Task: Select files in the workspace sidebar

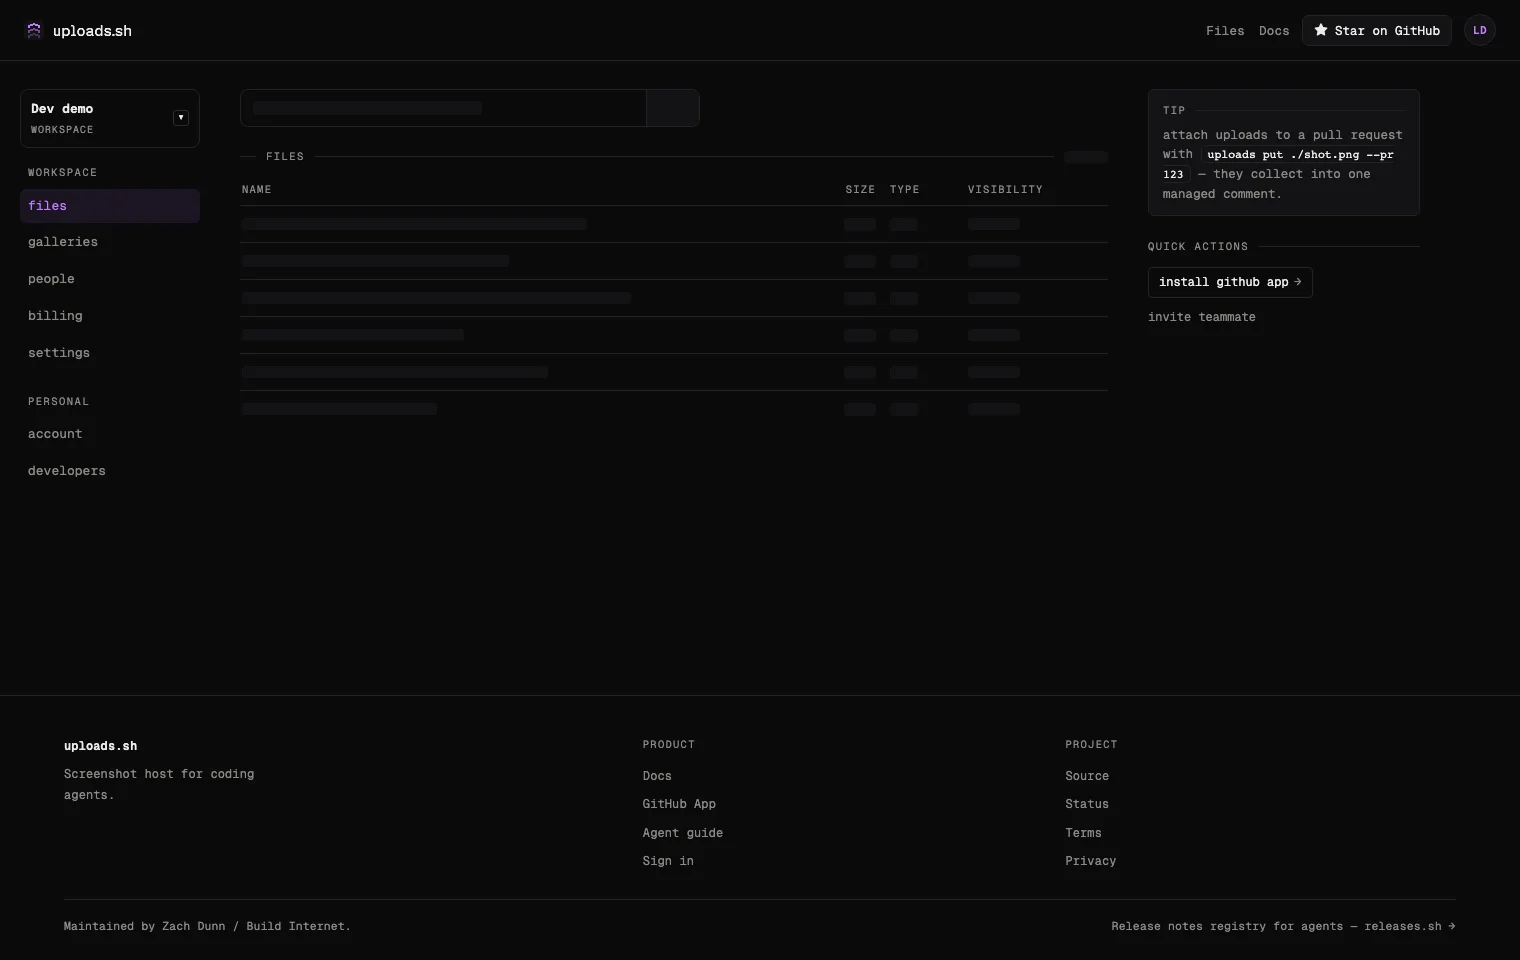Action: pyautogui.click(x=110, y=206)
